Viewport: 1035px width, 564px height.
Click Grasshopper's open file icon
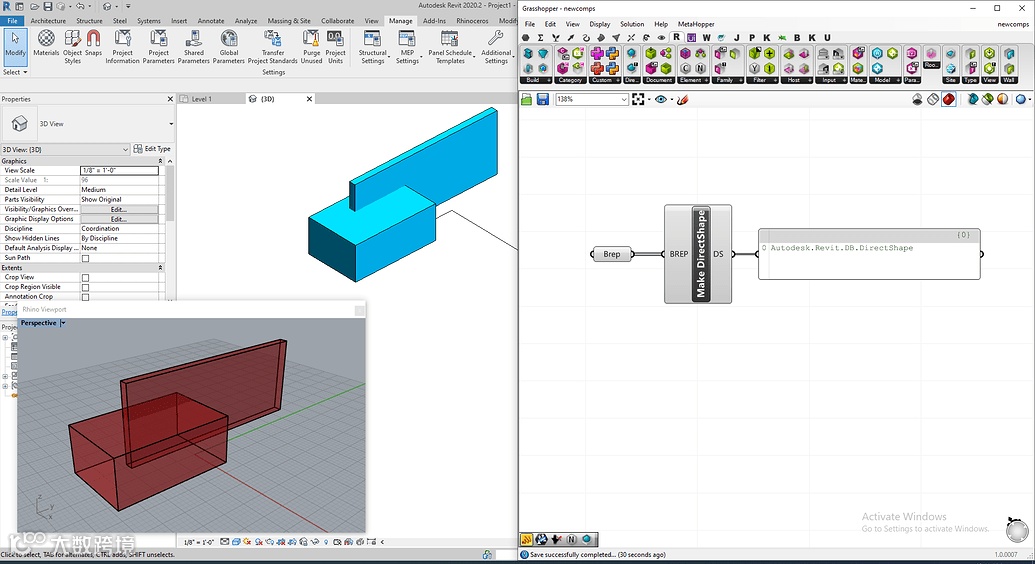point(527,99)
